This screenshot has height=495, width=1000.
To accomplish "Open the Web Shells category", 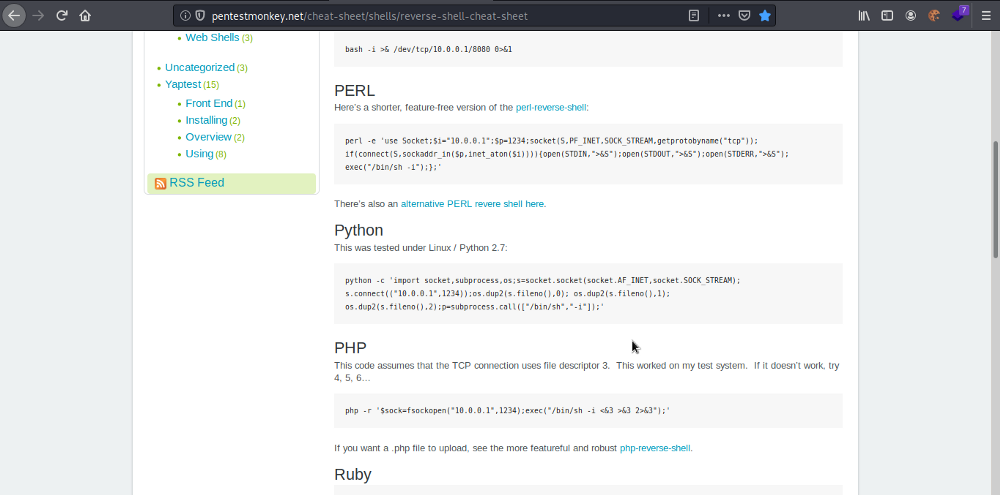I will [x=212, y=38].
